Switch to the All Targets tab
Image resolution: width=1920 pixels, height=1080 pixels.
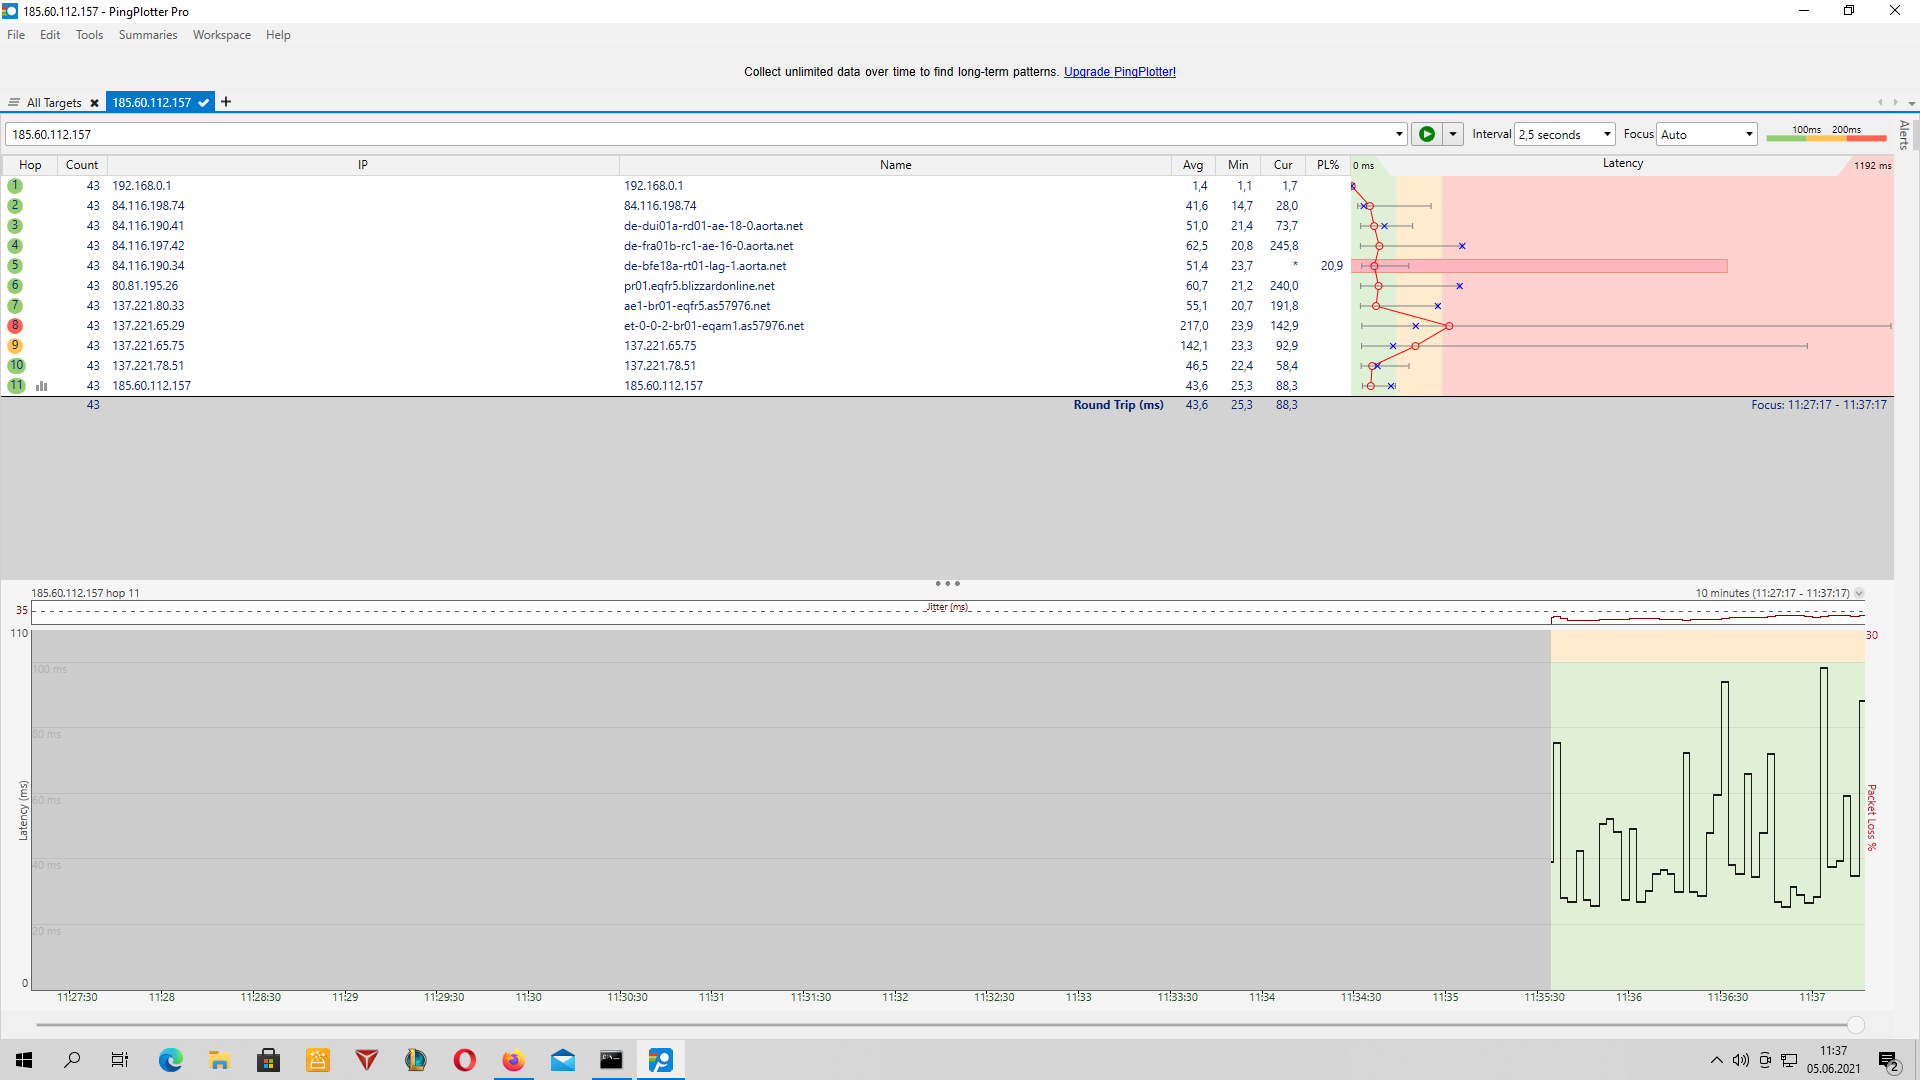(x=53, y=103)
